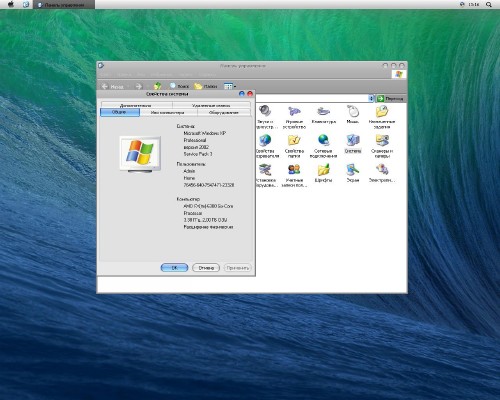500x400 pixels.
Task: Click the 'Microsoft Windows XP' text
Action: 204,133
